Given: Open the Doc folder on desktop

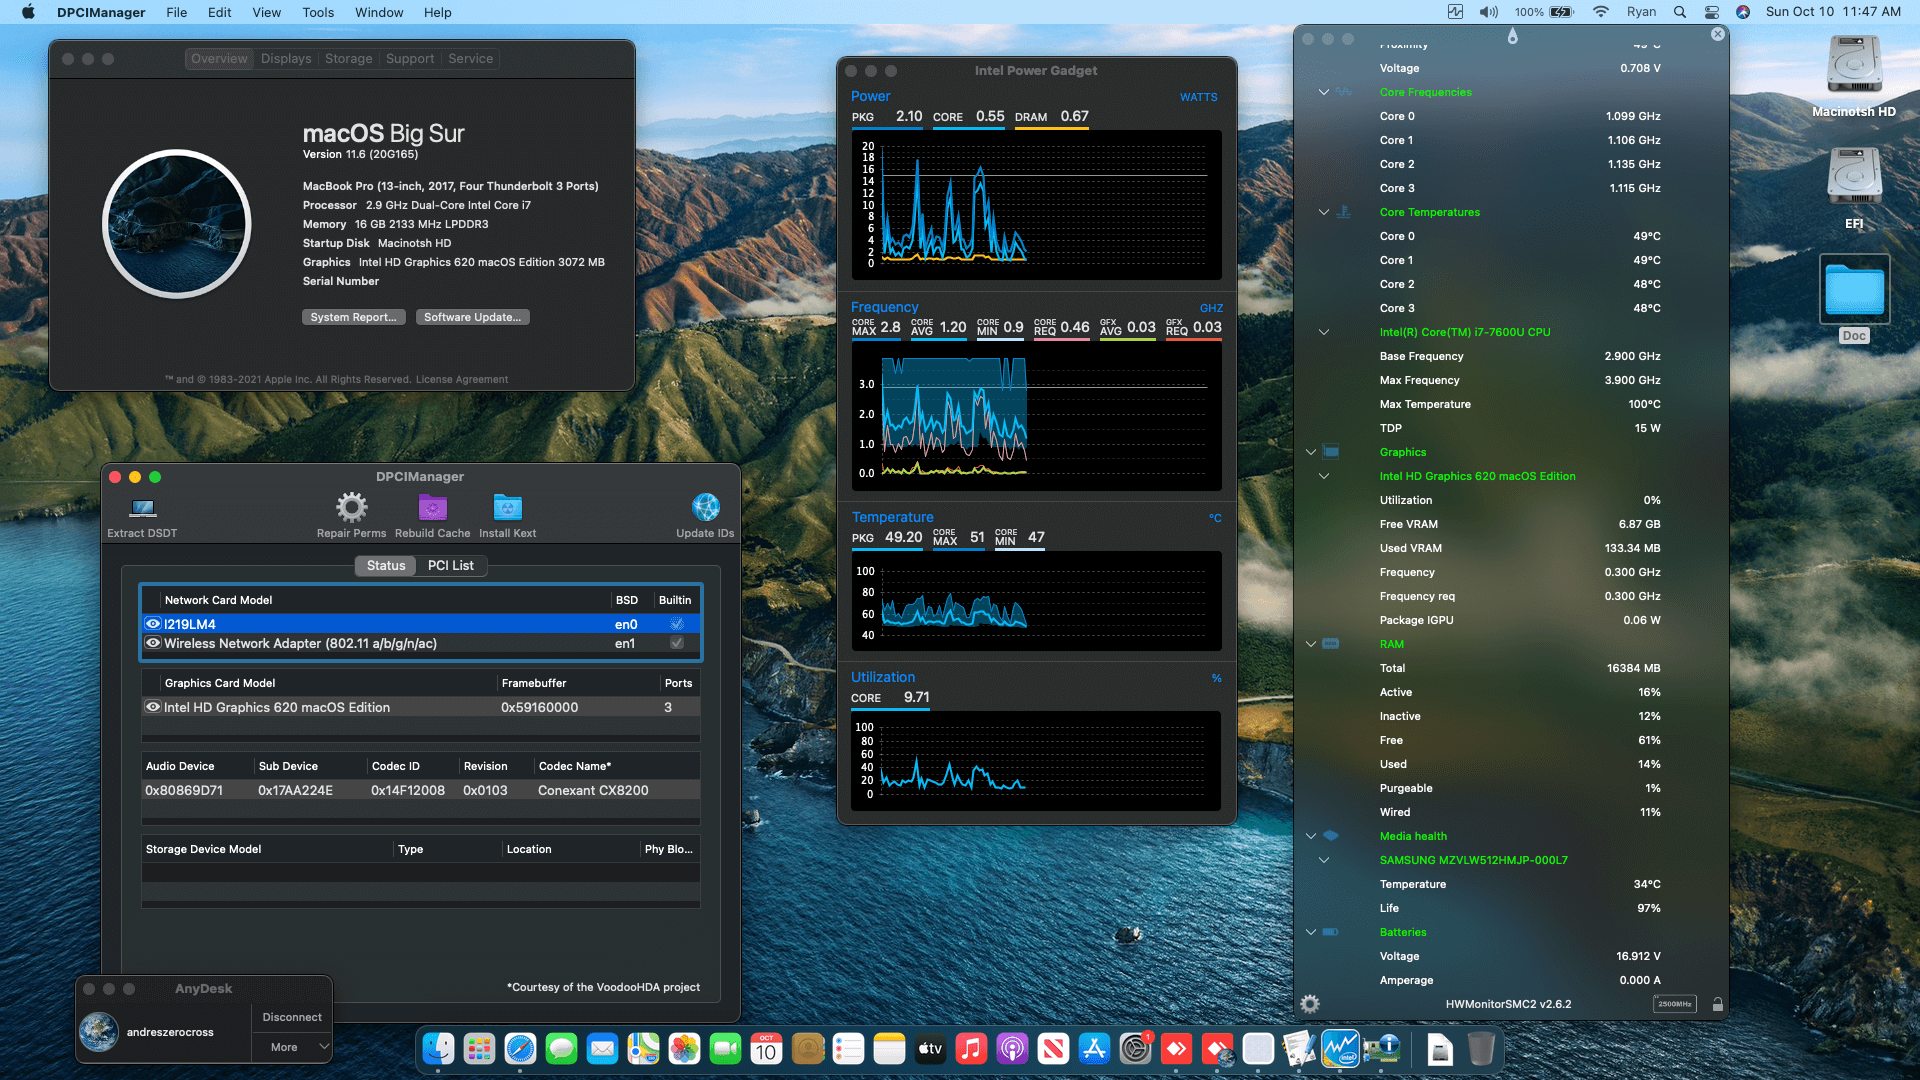Looking at the screenshot, I should click(1854, 299).
